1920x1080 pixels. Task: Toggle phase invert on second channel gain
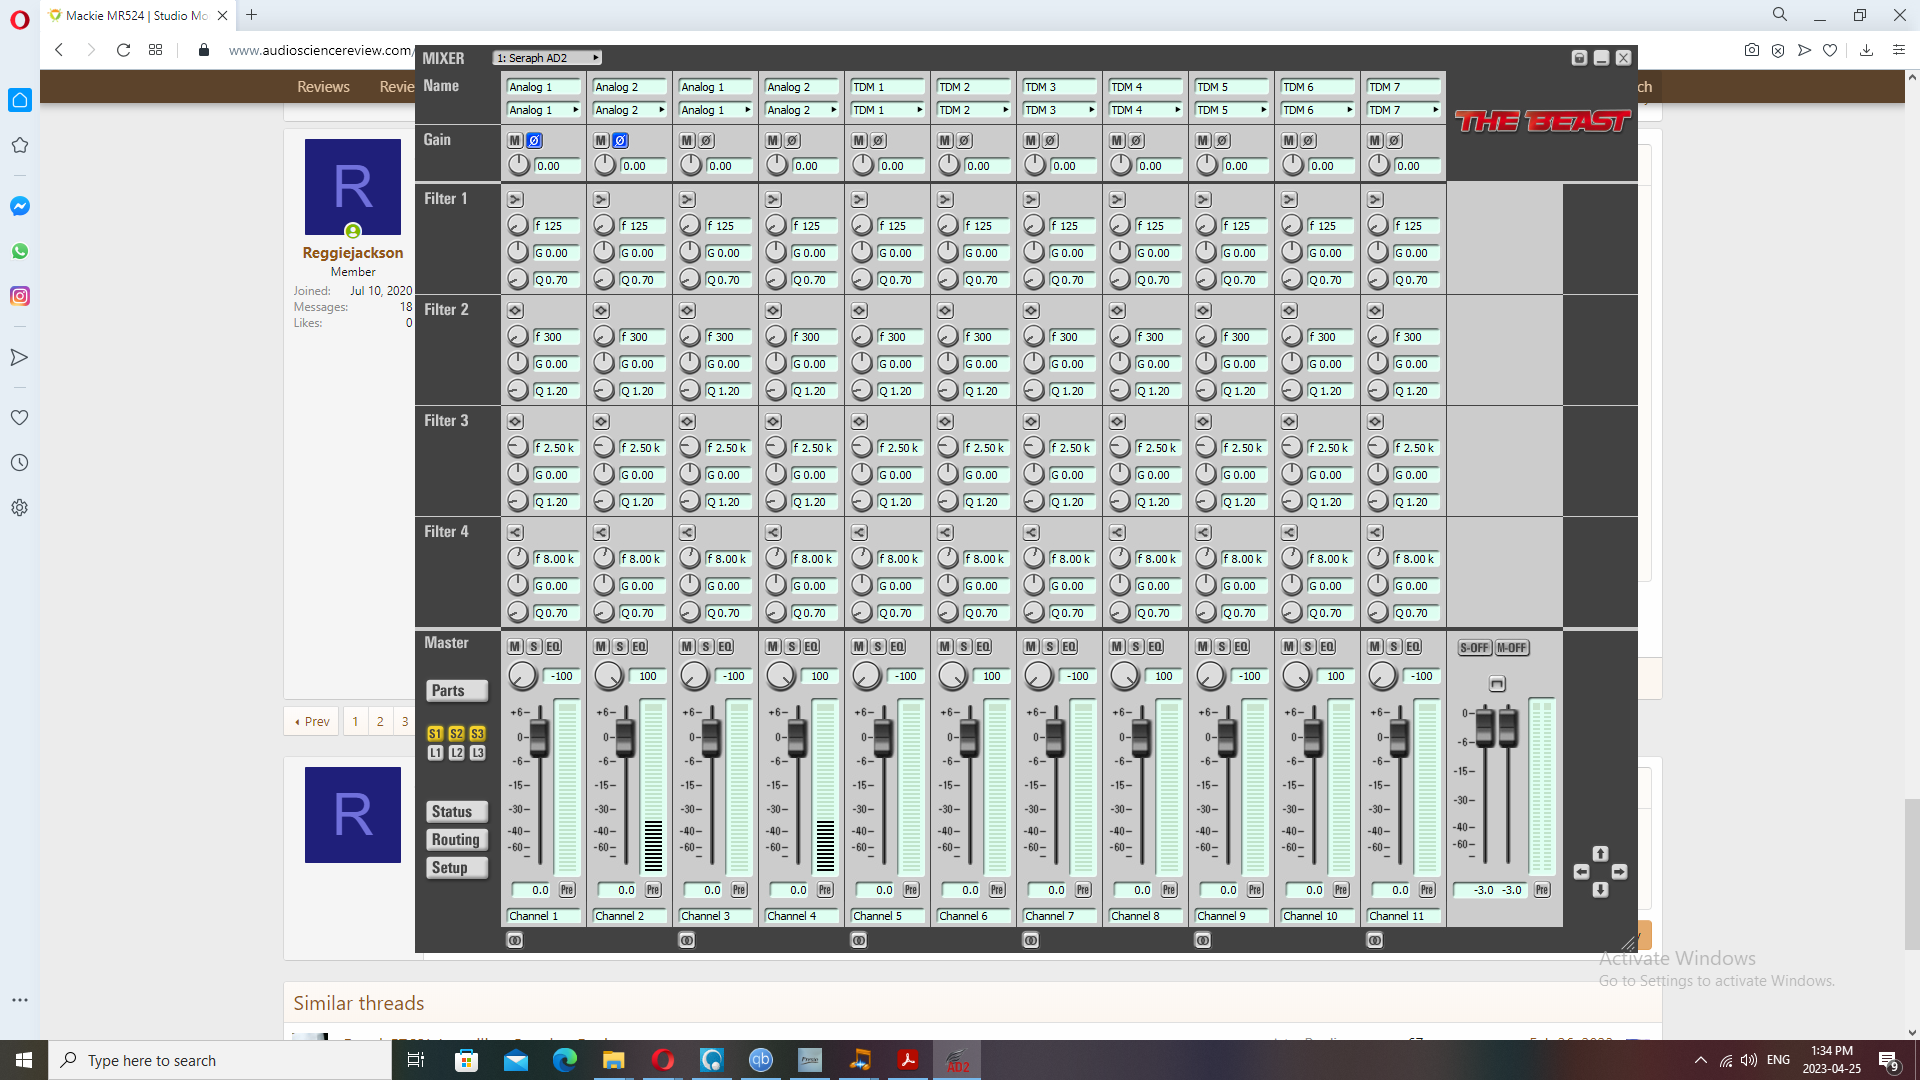[x=620, y=141]
